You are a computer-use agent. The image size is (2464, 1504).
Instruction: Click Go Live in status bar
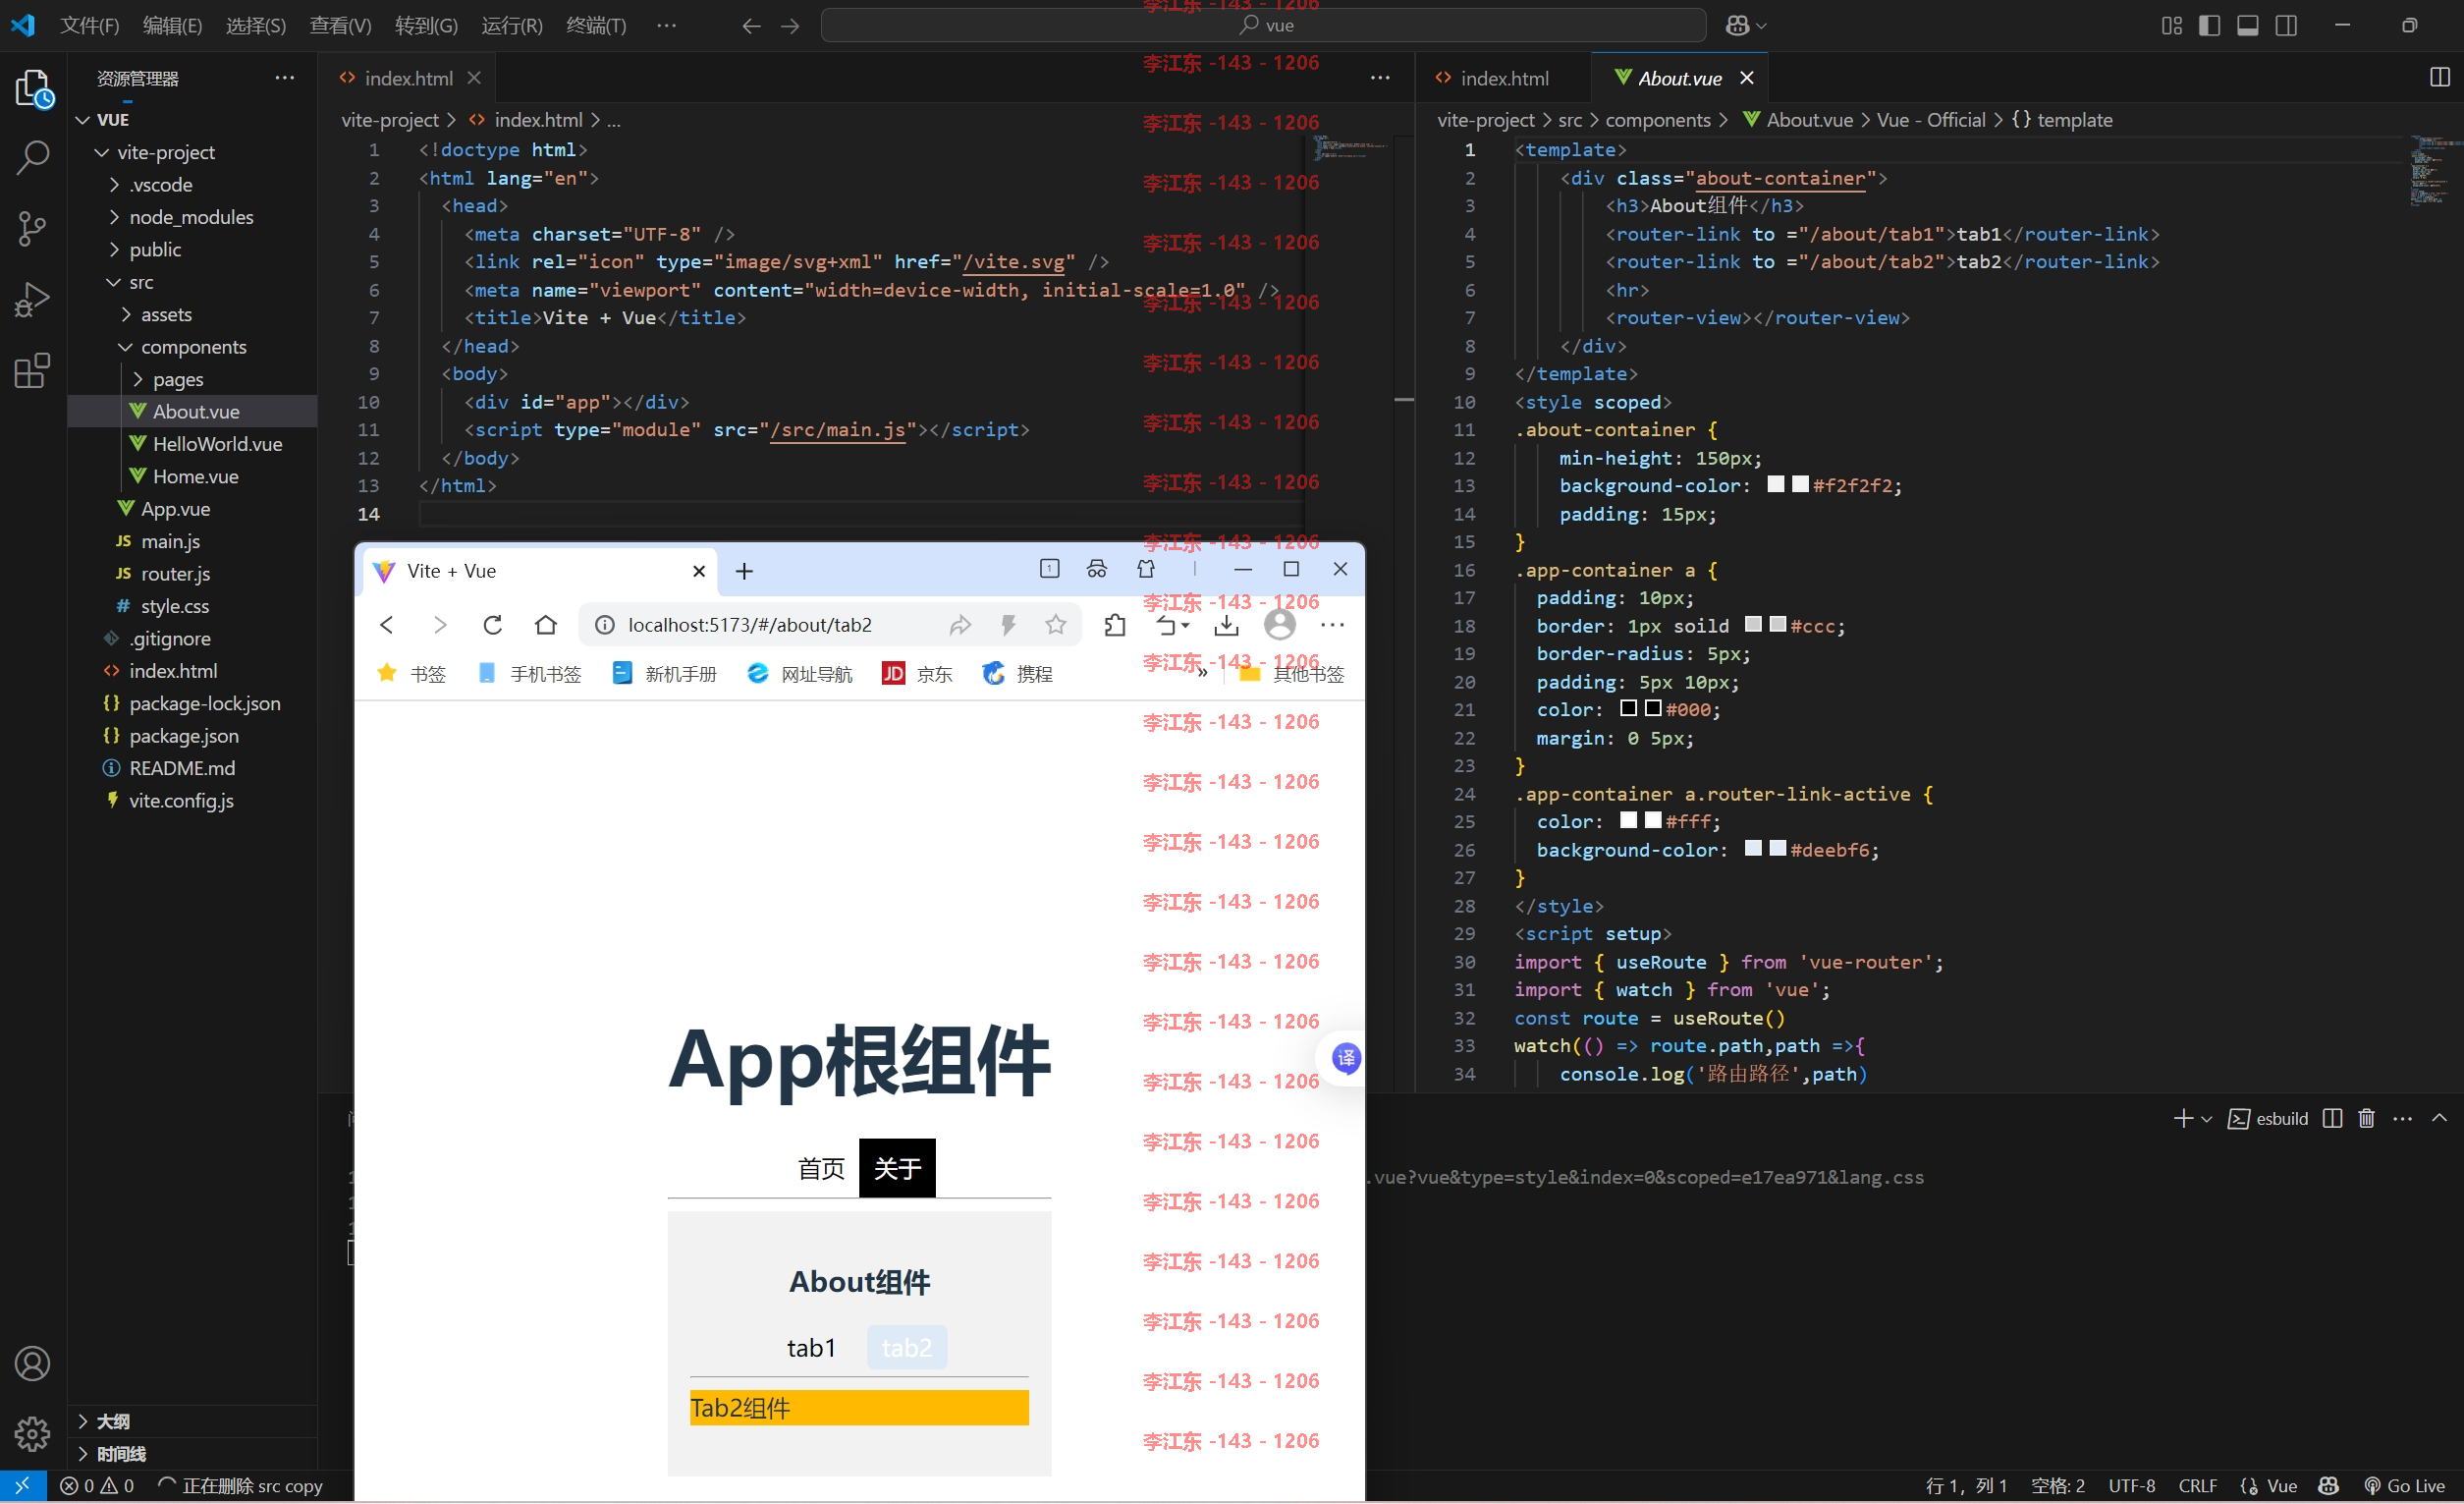click(2404, 1486)
